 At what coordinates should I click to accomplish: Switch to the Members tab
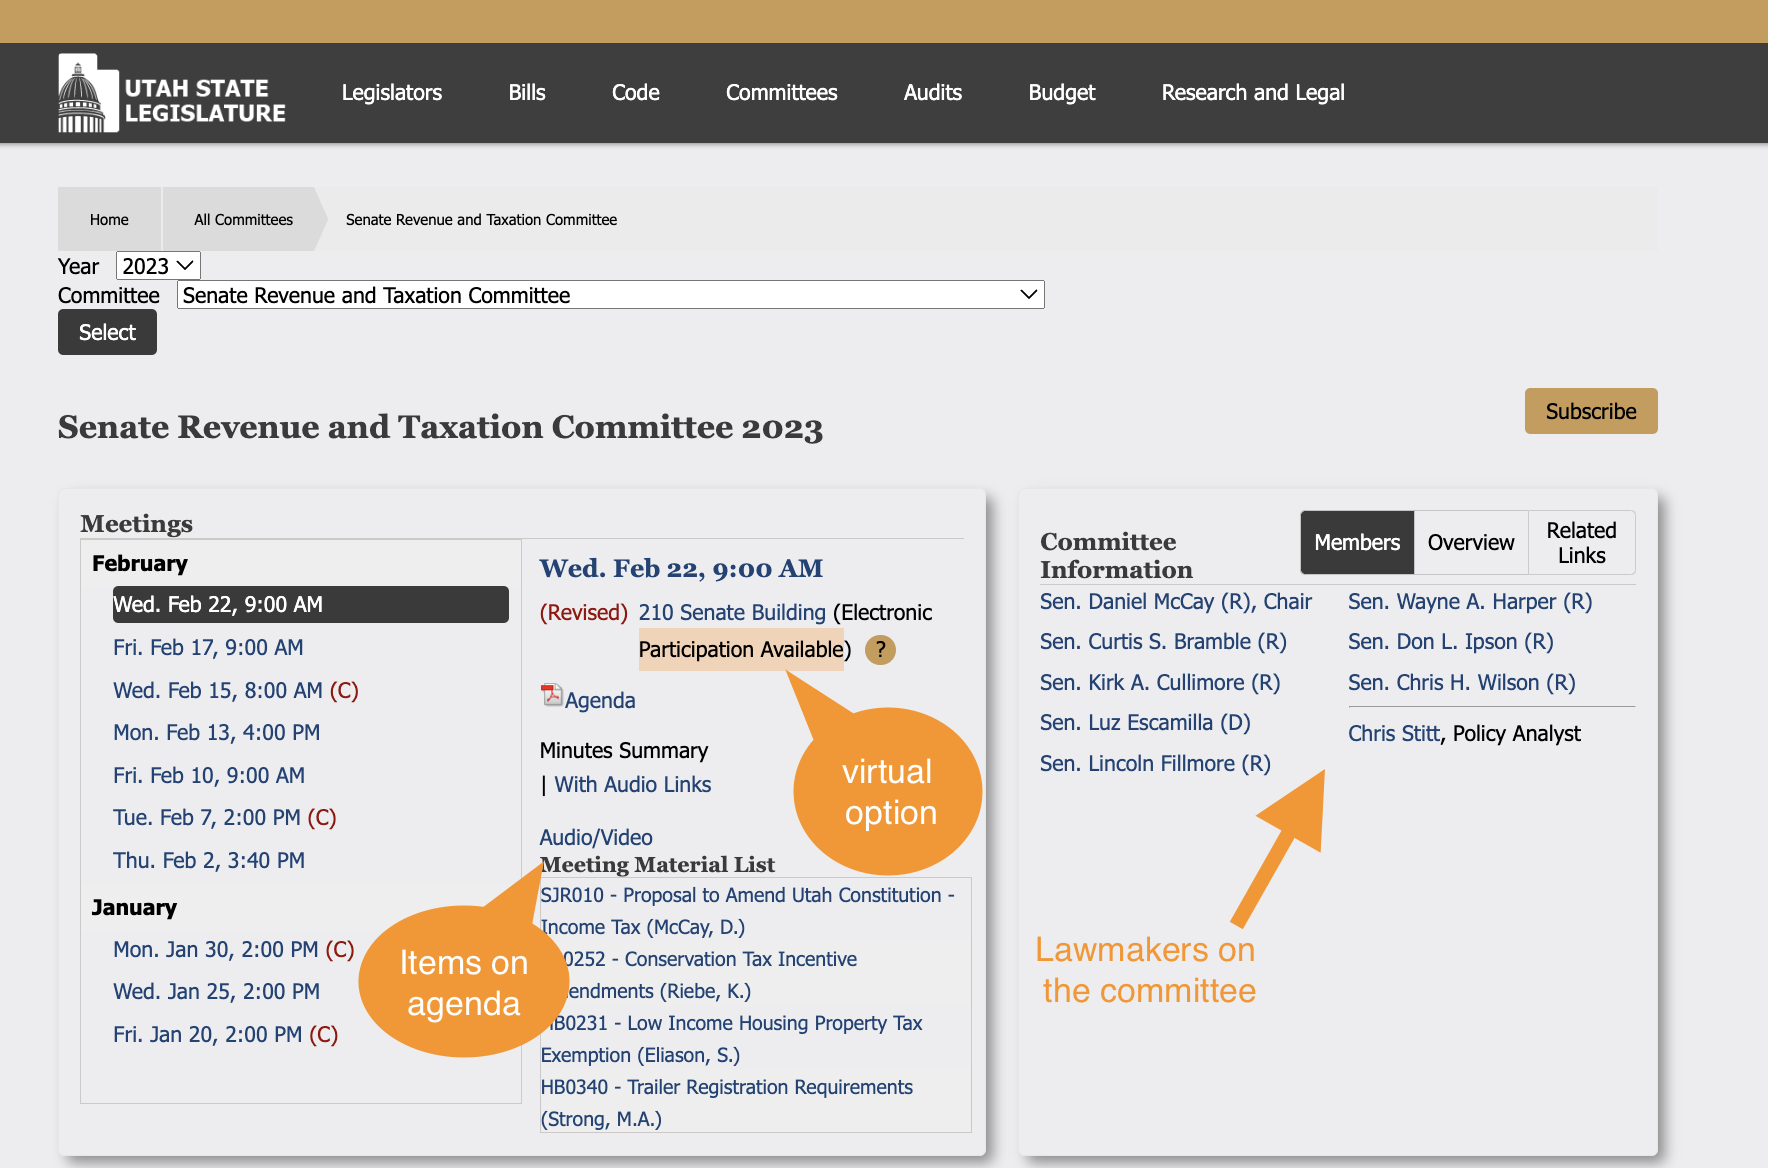coord(1357,542)
